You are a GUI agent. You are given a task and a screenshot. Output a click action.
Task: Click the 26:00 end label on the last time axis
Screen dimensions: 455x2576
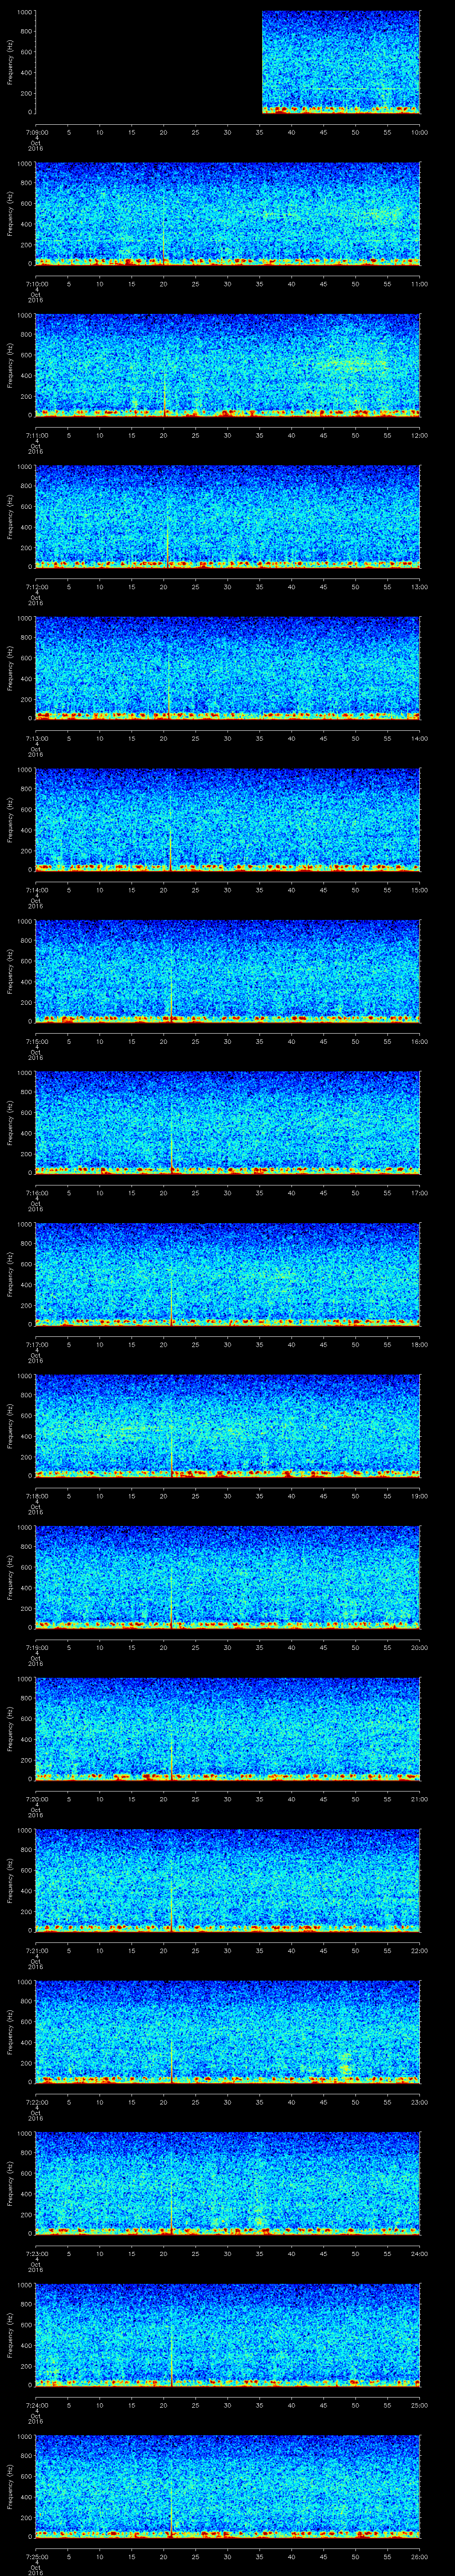point(419,2554)
